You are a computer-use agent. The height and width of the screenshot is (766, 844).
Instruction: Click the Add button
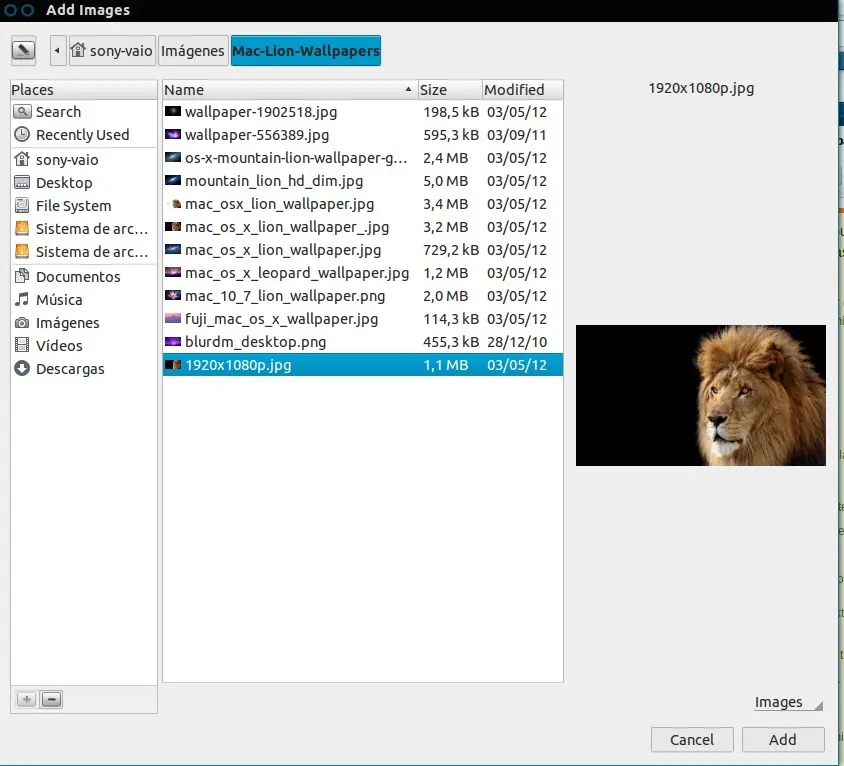pos(783,740)
